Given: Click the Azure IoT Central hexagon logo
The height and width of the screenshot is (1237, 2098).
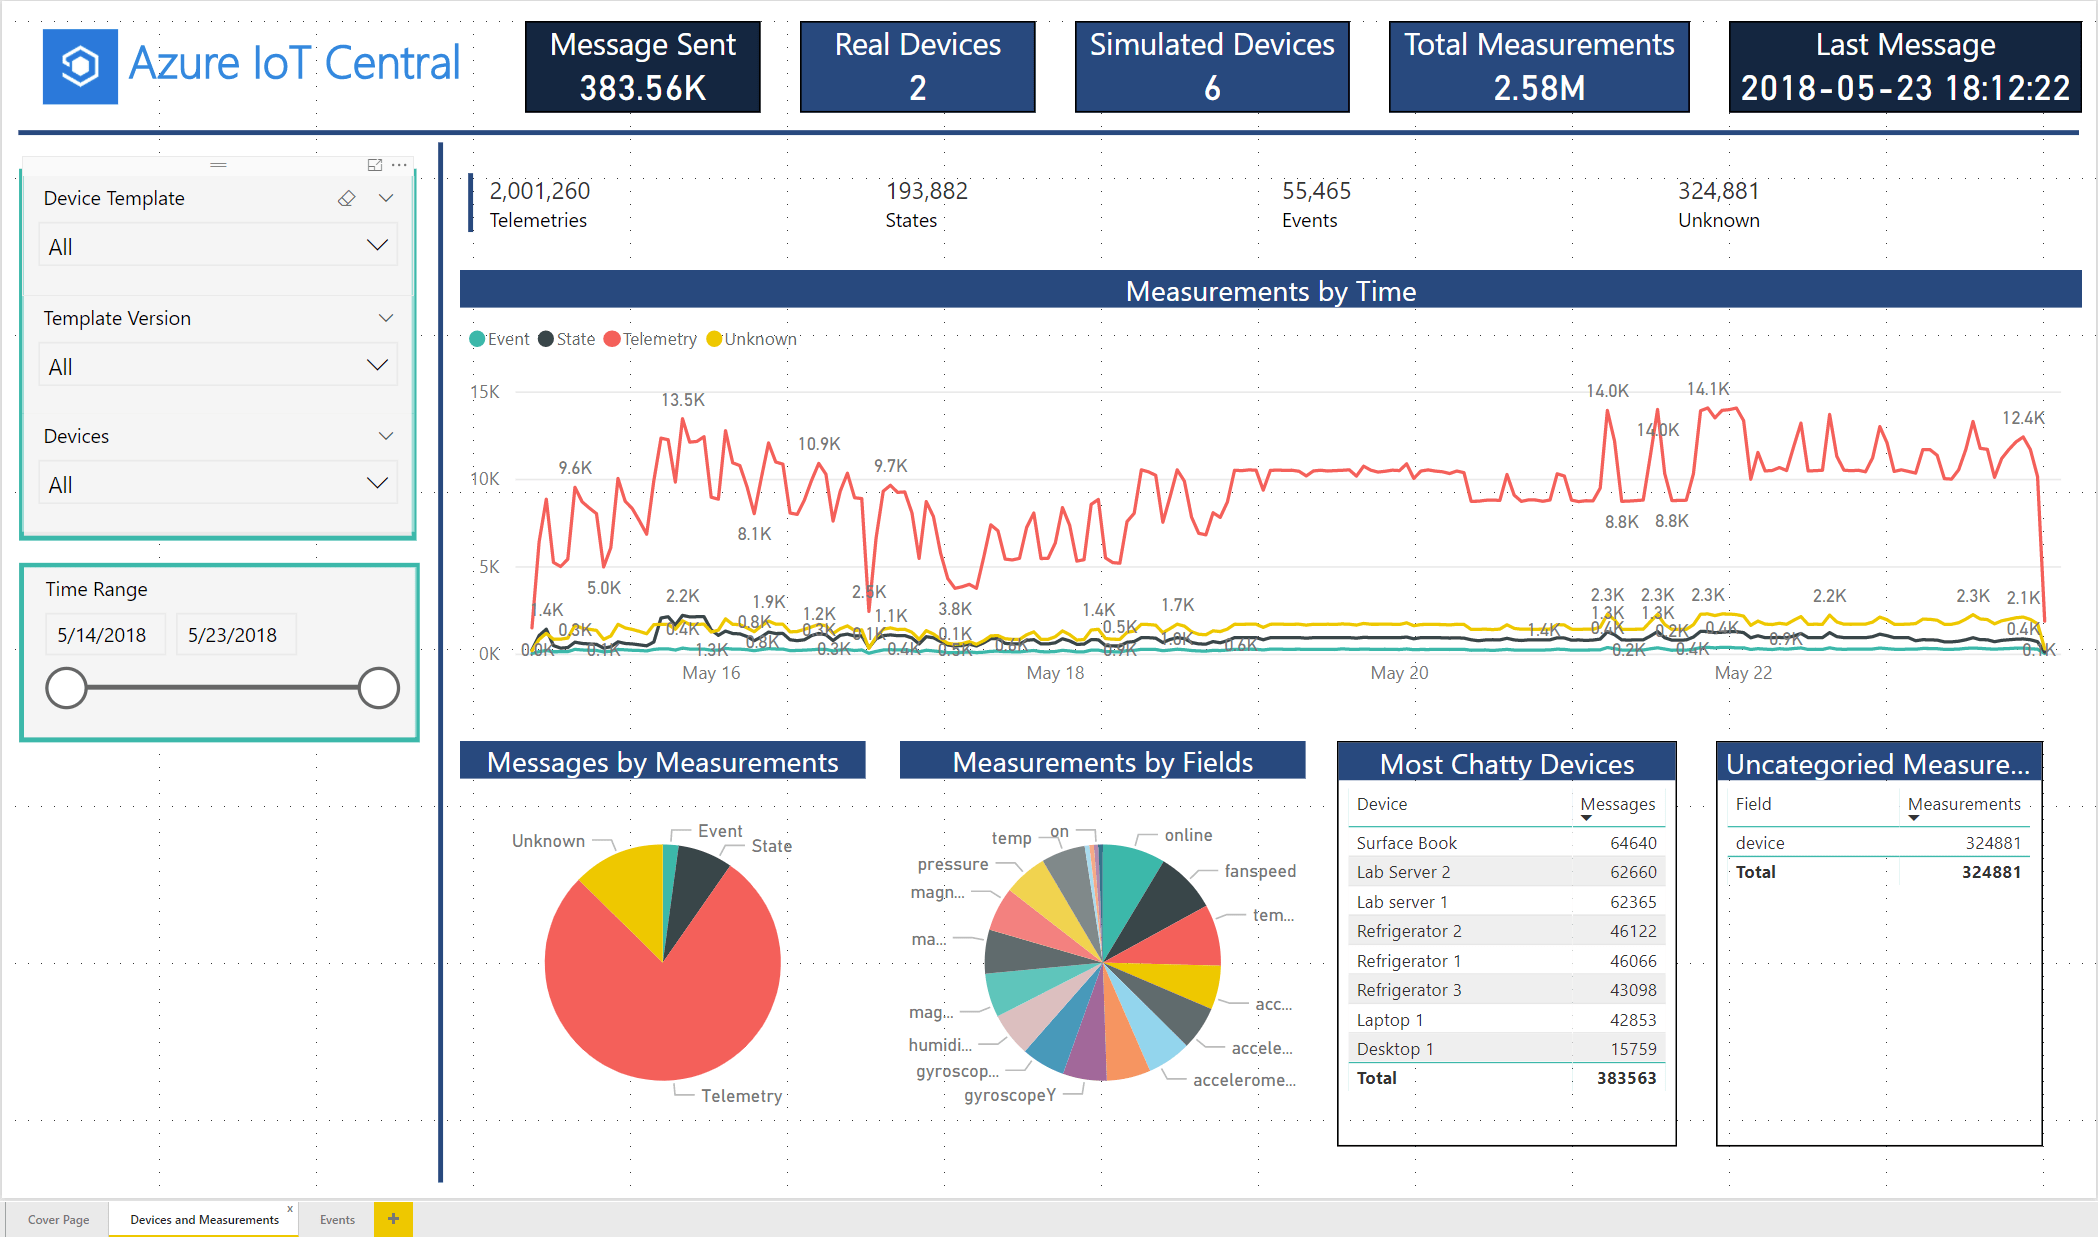Looking at the screenshot, I should 79,63.
